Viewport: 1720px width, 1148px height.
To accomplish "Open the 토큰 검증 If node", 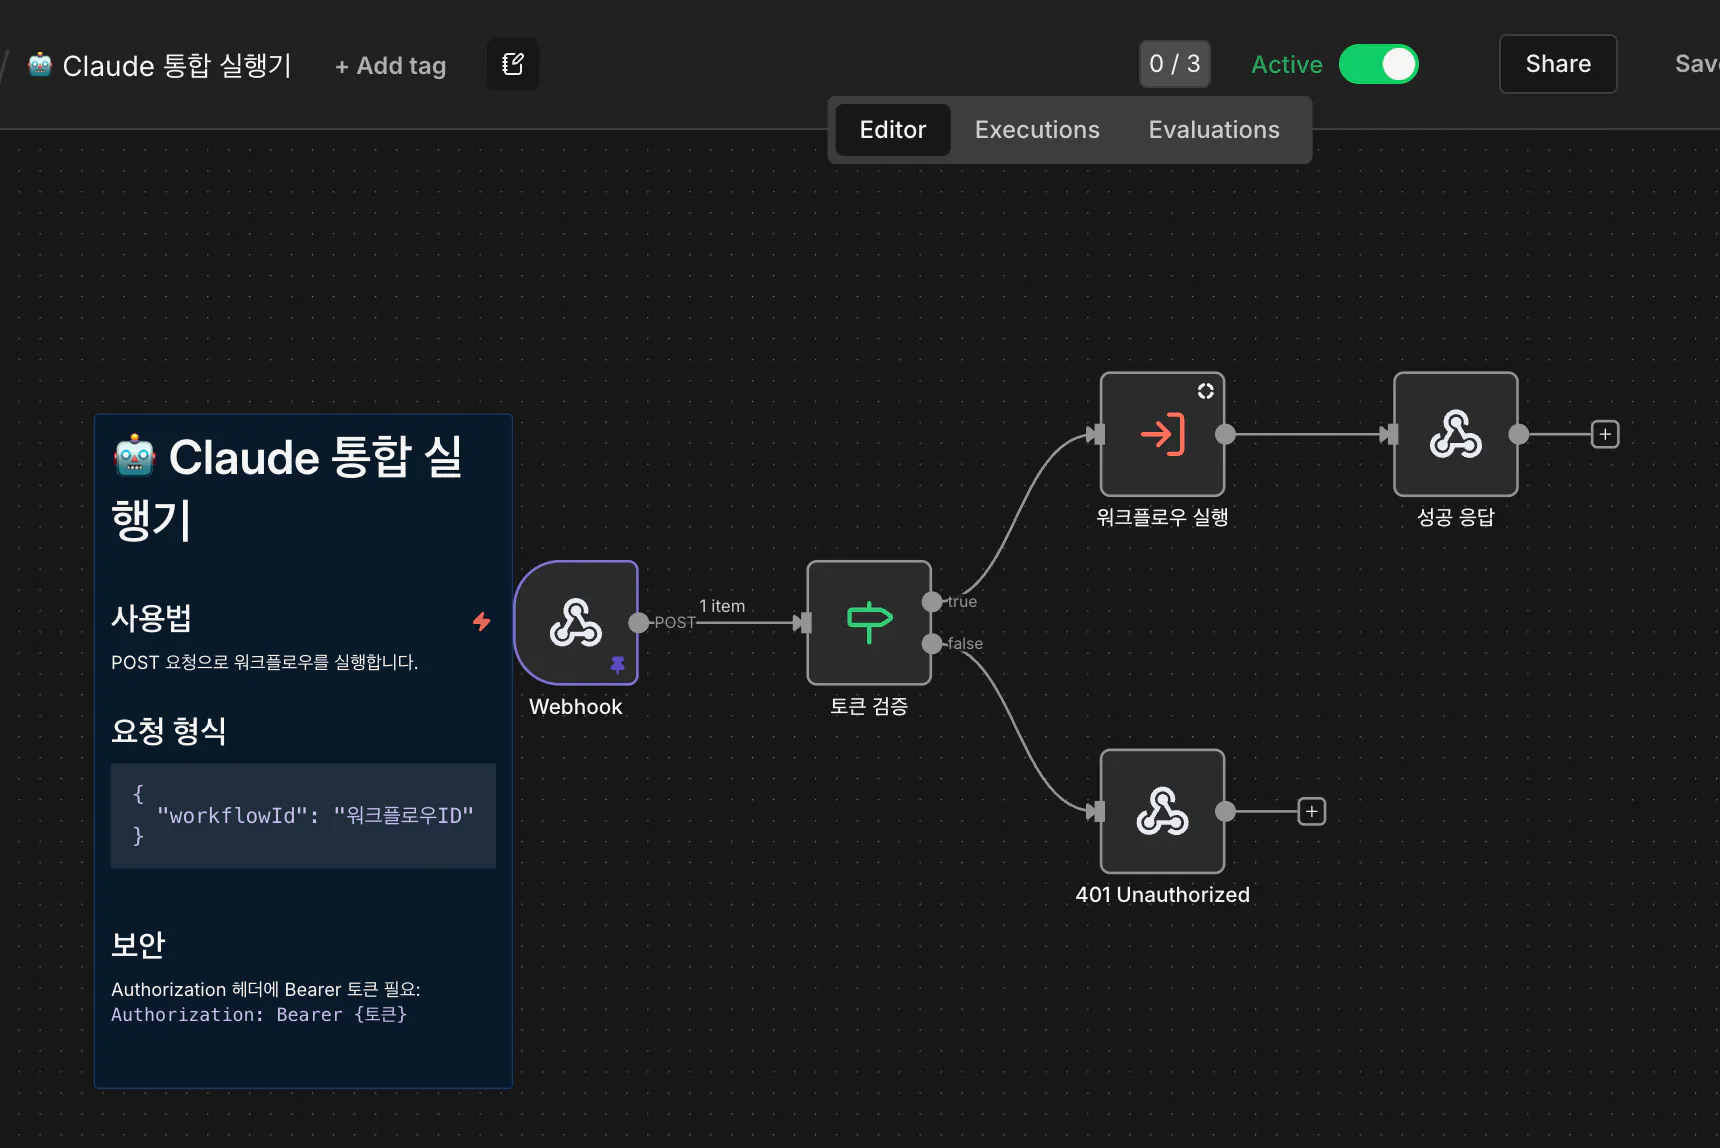I will (869, 622).
